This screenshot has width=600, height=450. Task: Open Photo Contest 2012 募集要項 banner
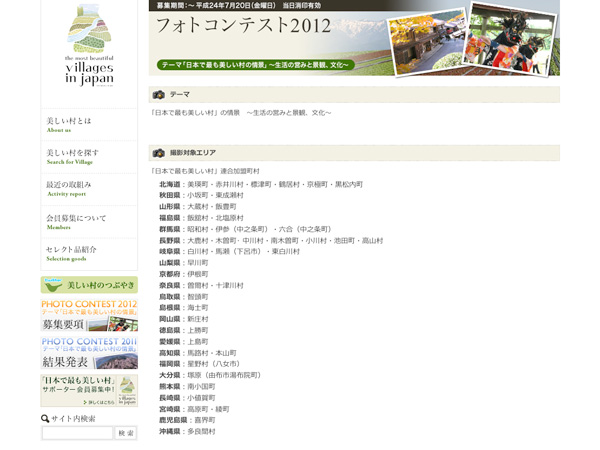point(89,315)
